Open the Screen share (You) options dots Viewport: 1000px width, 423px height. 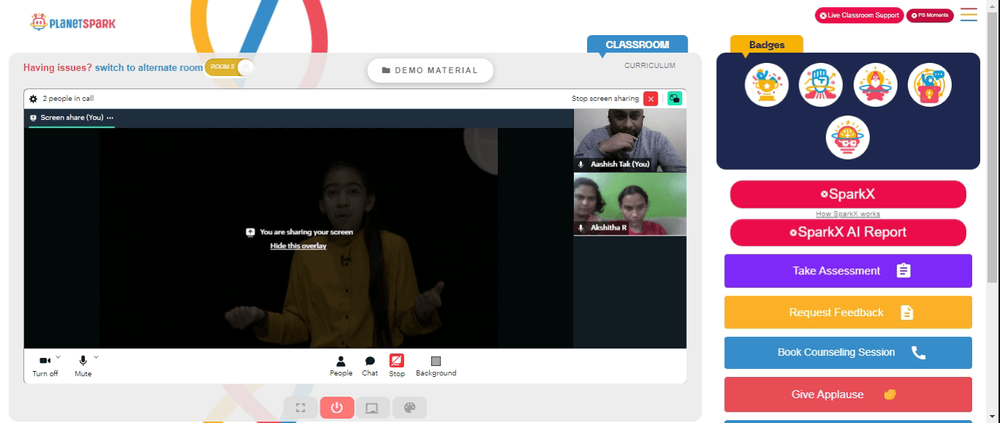click(110, 118)
